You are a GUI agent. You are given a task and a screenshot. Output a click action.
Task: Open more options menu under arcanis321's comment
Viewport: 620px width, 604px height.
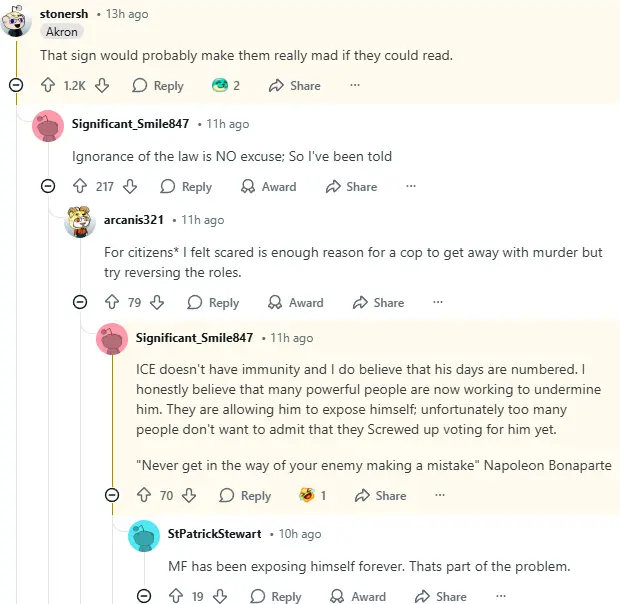pos(437,303)
